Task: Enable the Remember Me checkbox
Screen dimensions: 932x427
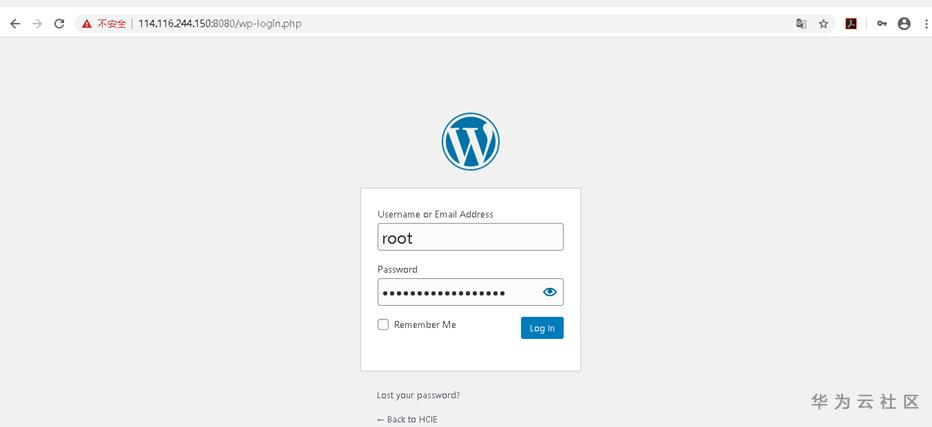Action: click(383, 325)
